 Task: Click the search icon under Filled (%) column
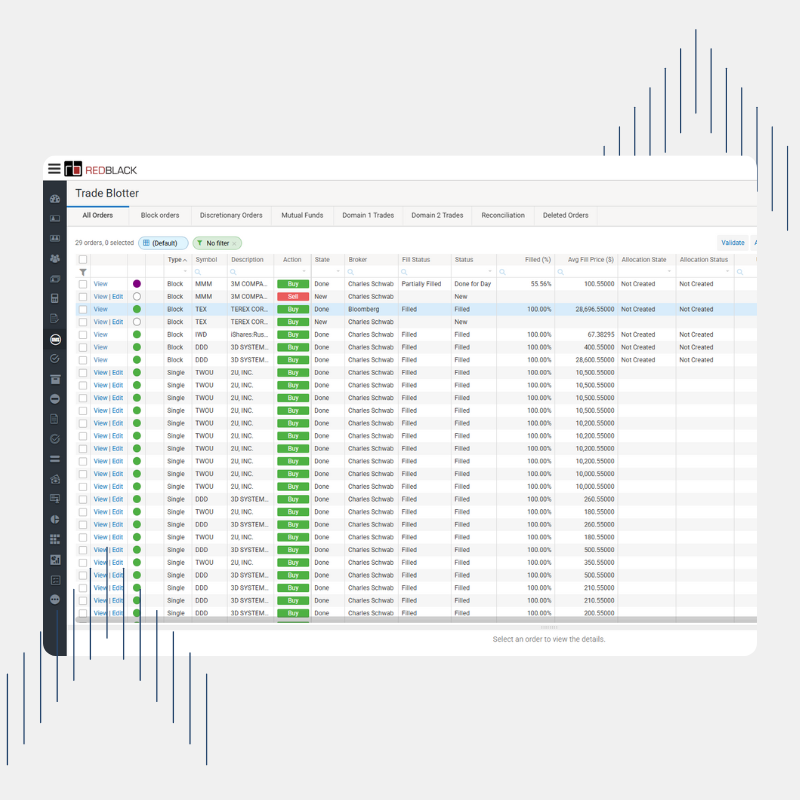click(502, 272)
